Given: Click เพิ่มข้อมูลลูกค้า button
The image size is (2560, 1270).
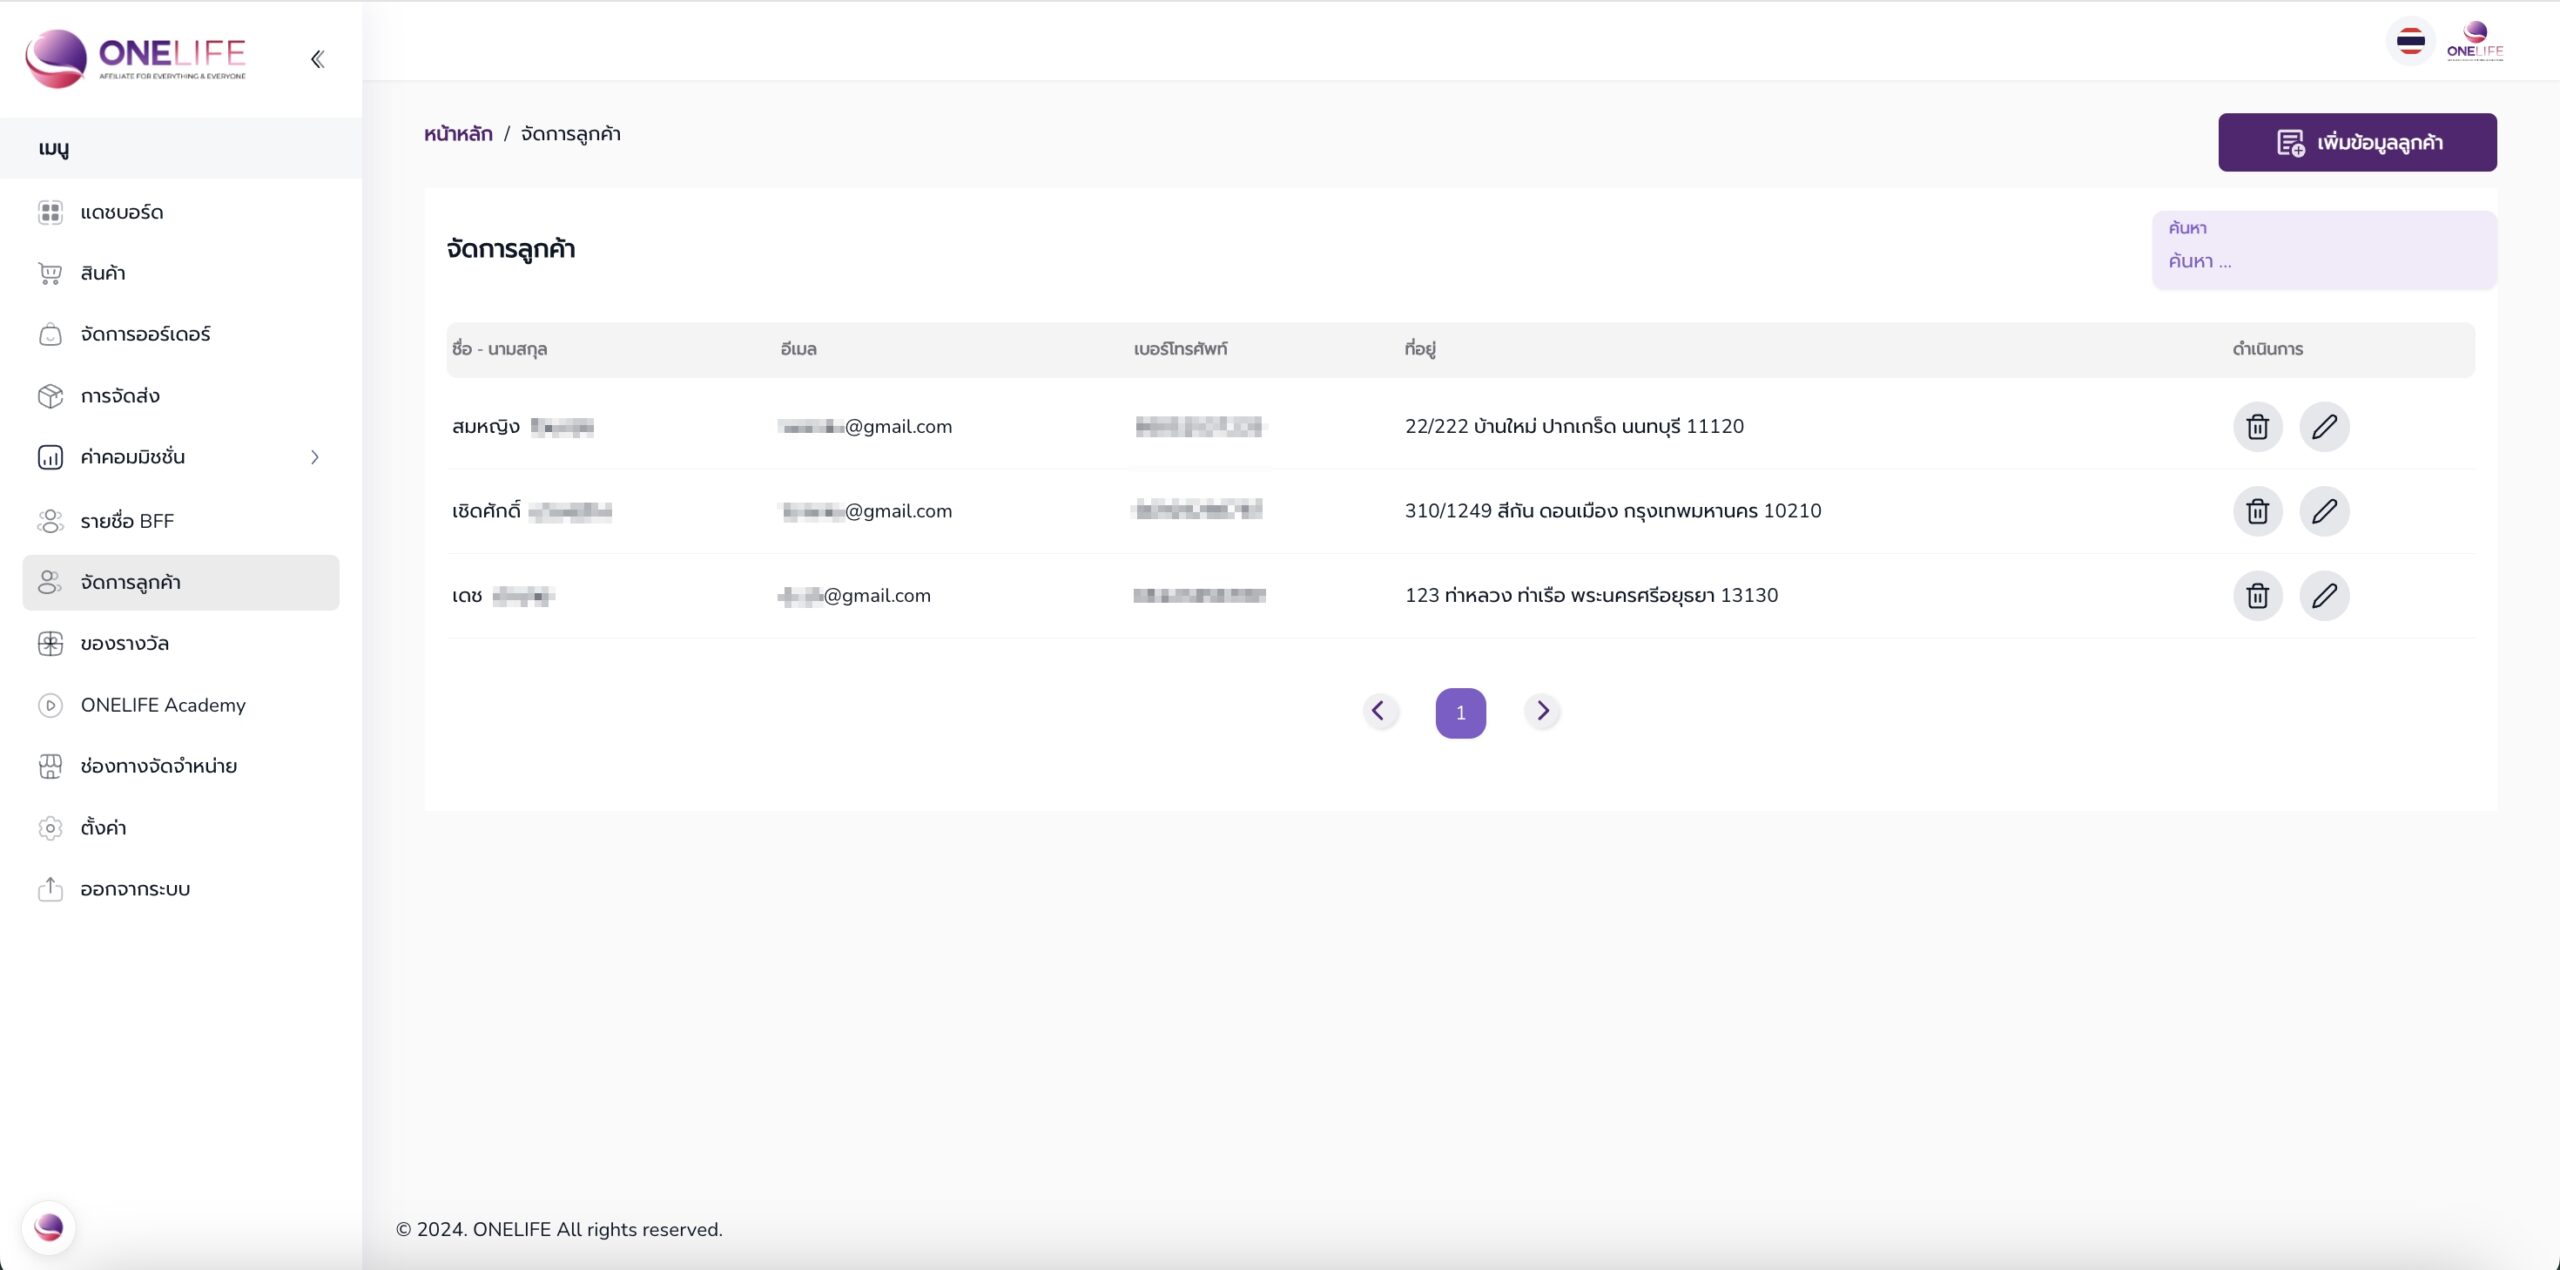Looking at the screenshot, I should [x=2356, y=142].
